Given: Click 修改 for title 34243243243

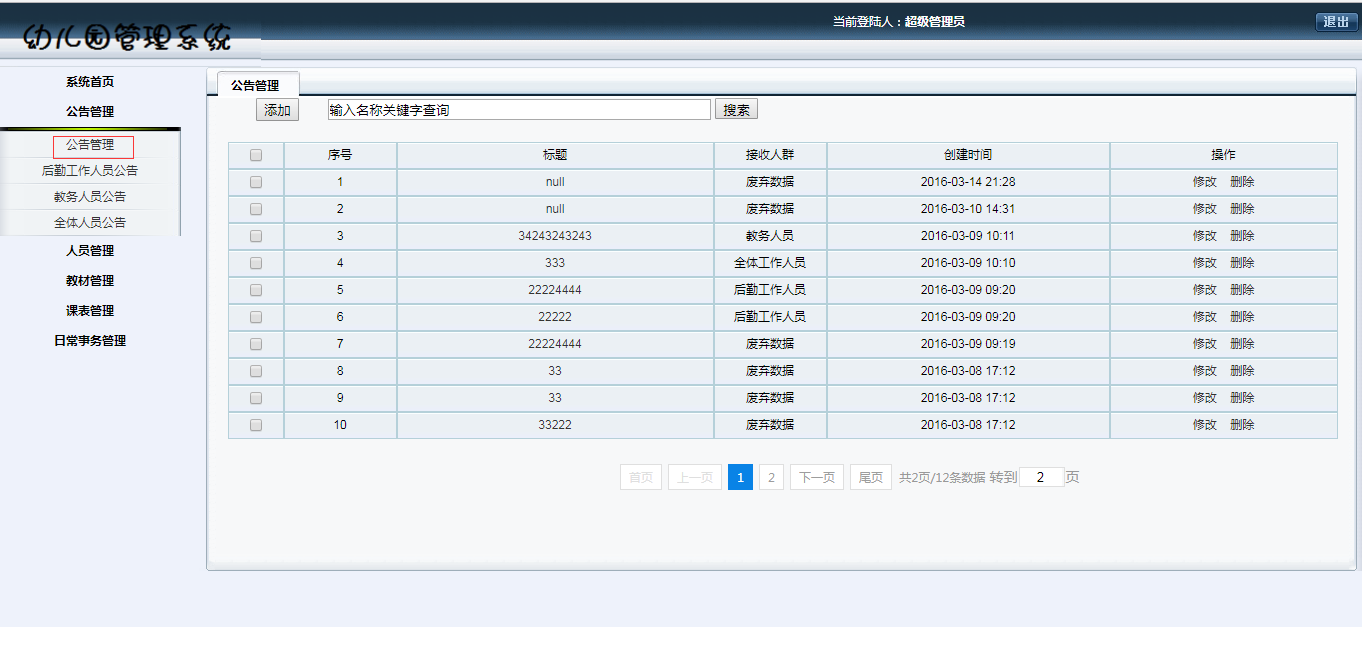Looking at the screenshot, I should point(1205,236).
